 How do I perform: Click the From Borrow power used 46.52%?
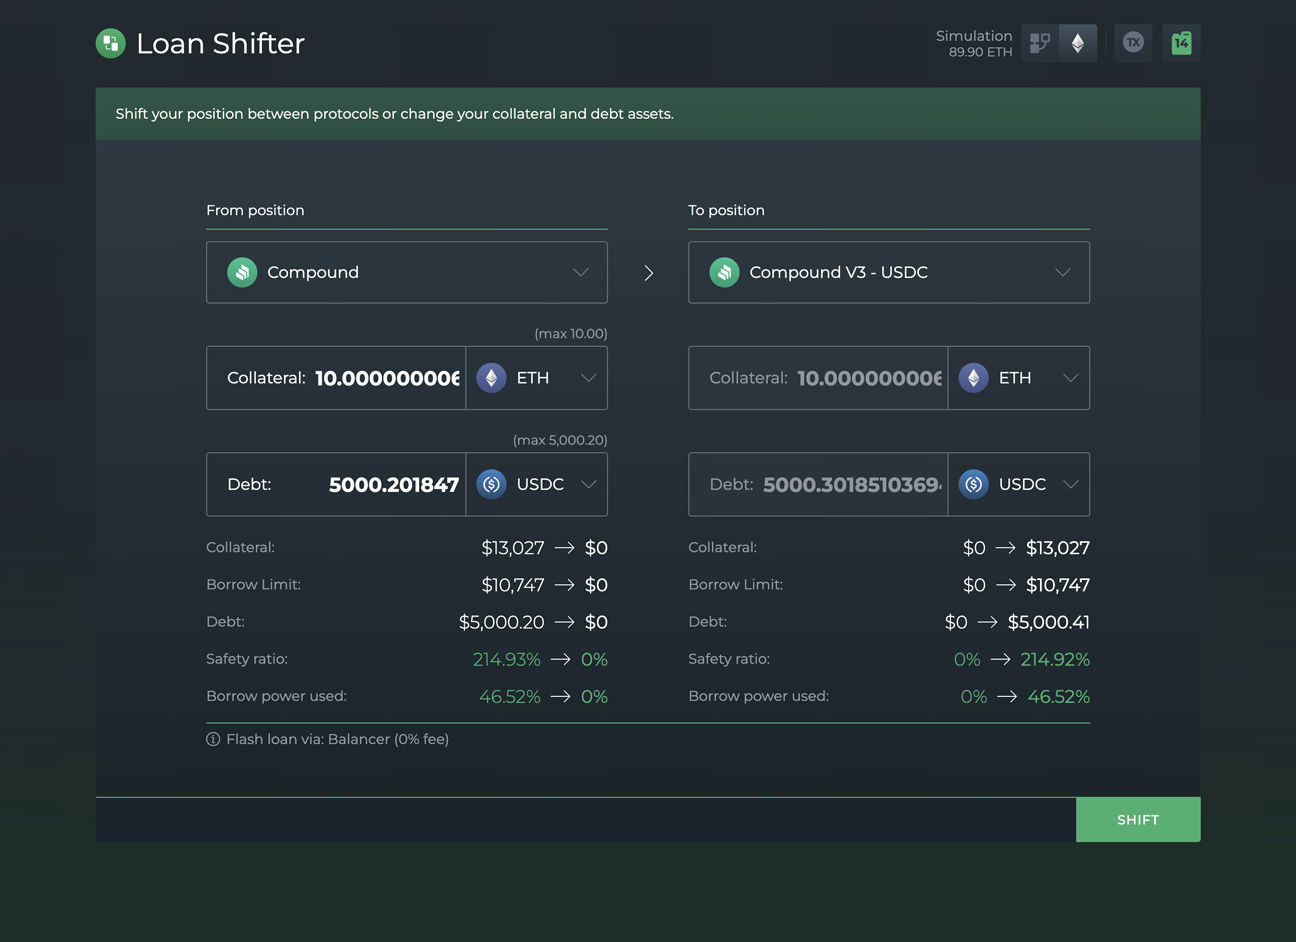click(x=510, y=696)
